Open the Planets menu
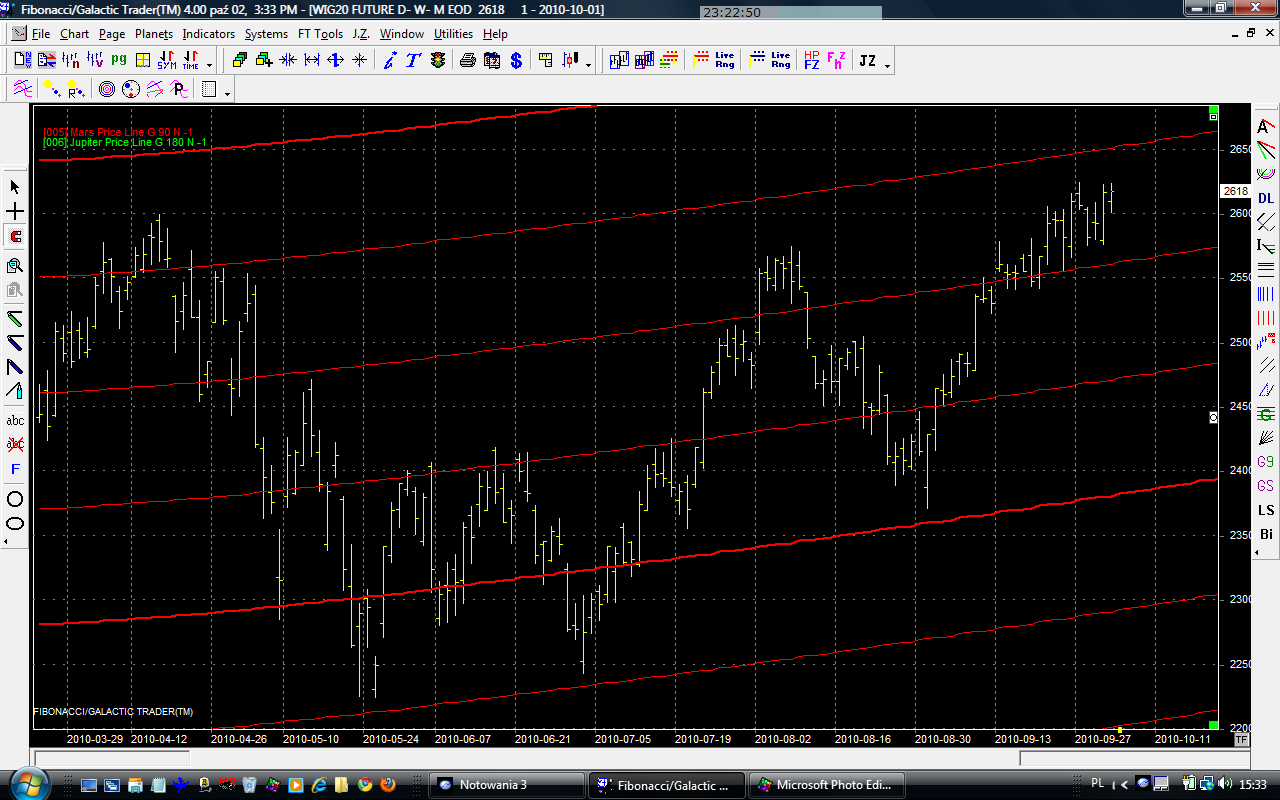1280x800 pixels. point(154,34)
